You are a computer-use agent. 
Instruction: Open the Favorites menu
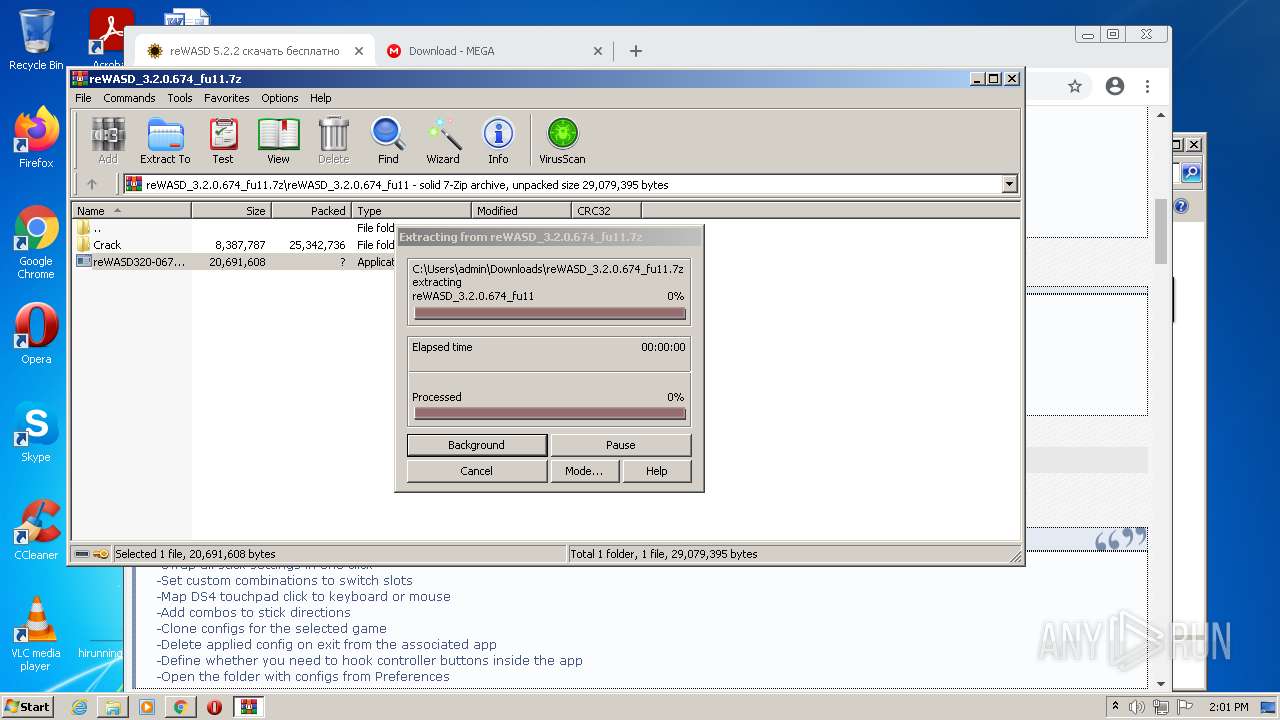[x=227, y=98]
